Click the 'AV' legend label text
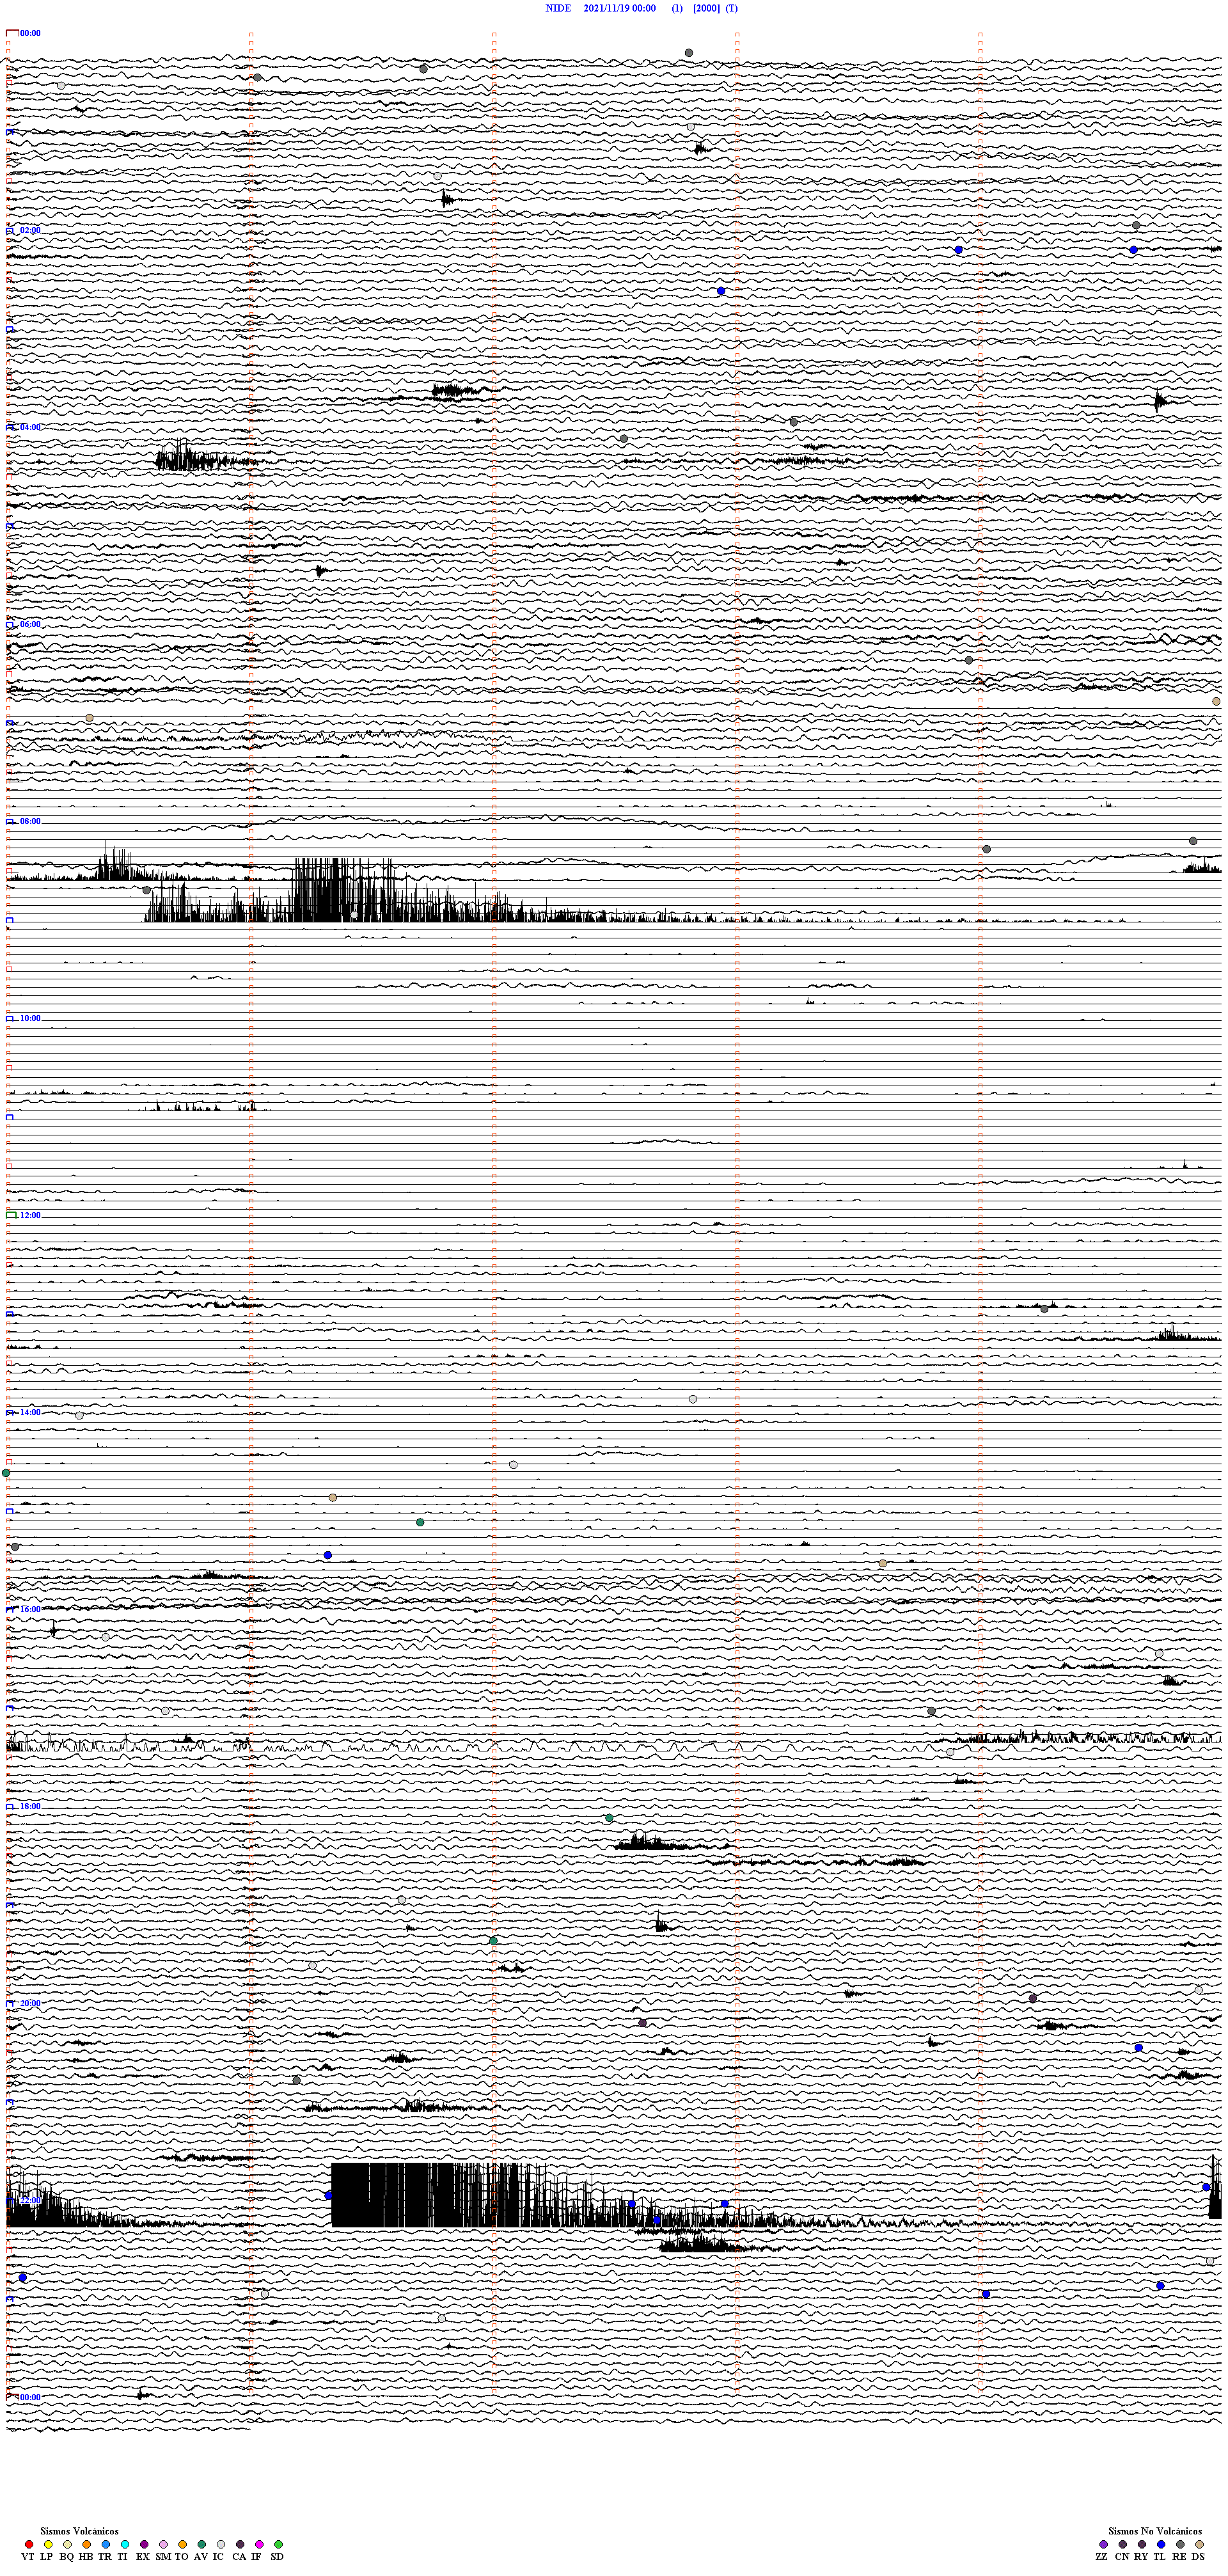The width and height of the screenshot is (1228, 2576). 200,2557
